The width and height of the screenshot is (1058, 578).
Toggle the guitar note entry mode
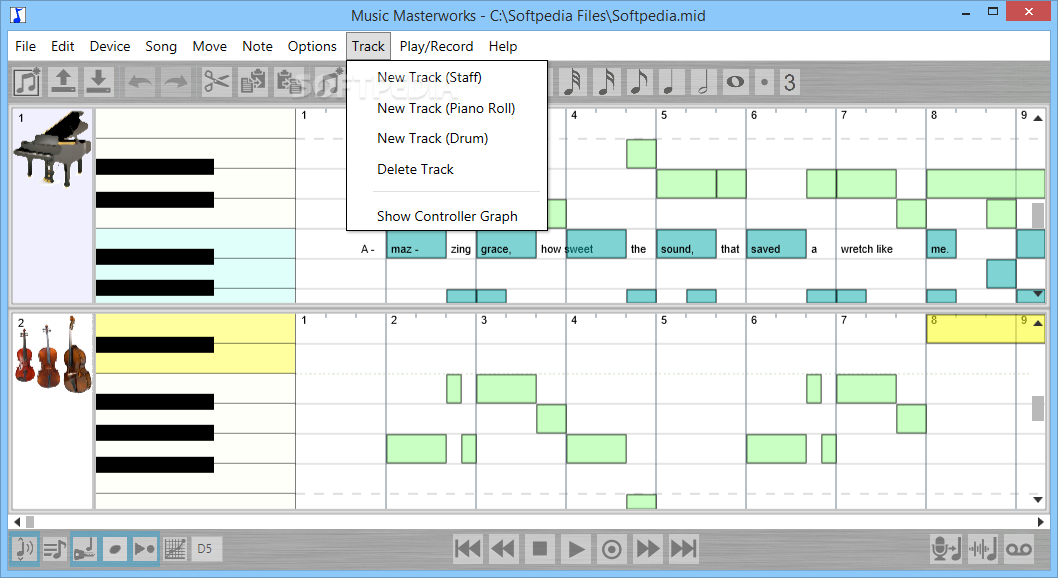click(x=85, y=549)
